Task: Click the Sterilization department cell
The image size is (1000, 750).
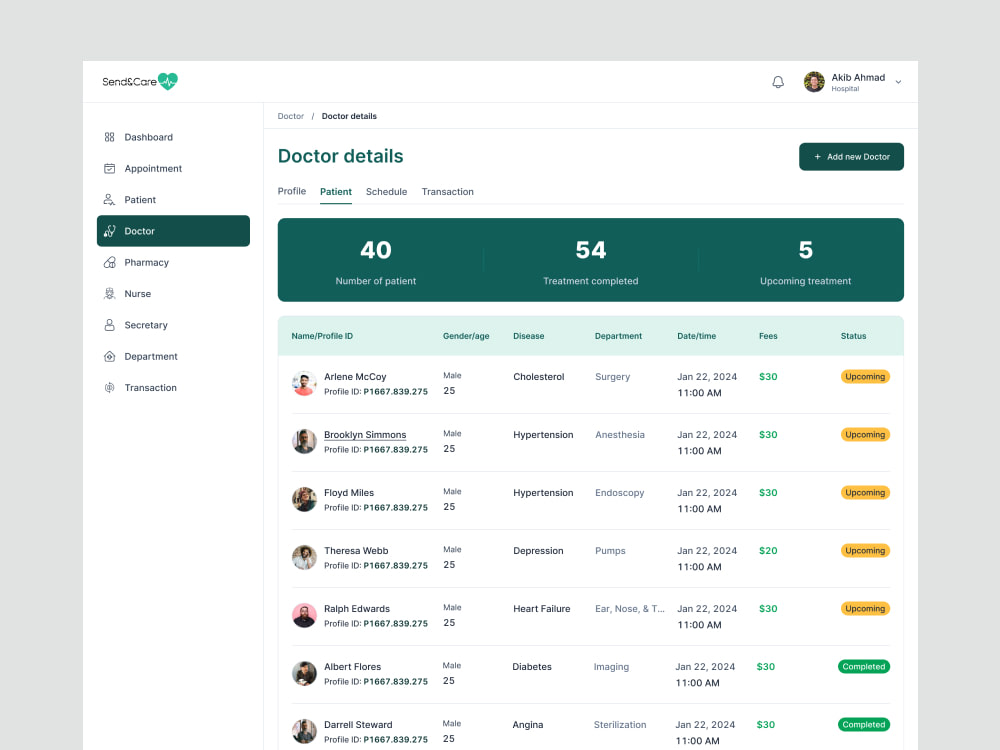Action: pyautogui.click(x=620, y=725)
